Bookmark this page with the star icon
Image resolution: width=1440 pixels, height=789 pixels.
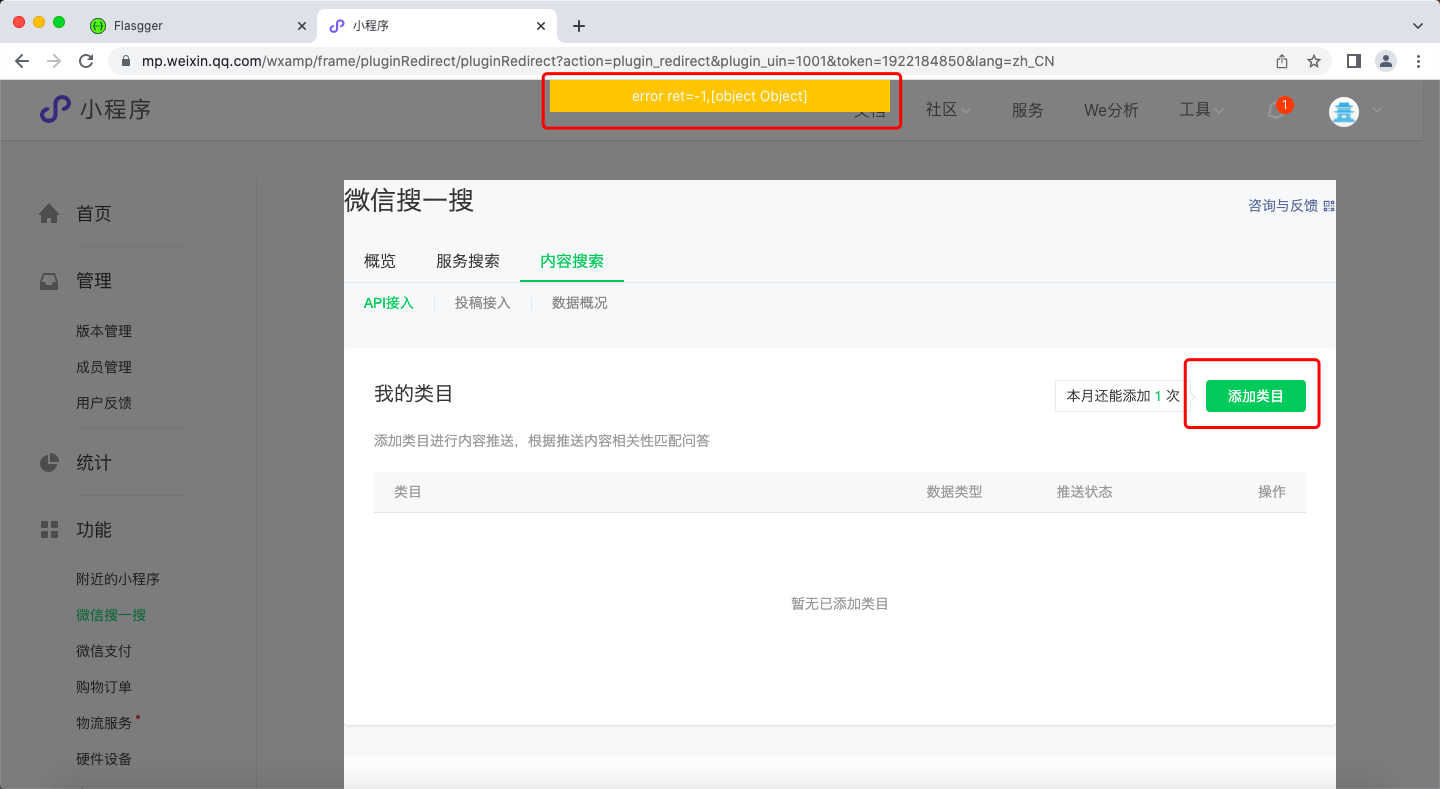tap(1314, 61)
